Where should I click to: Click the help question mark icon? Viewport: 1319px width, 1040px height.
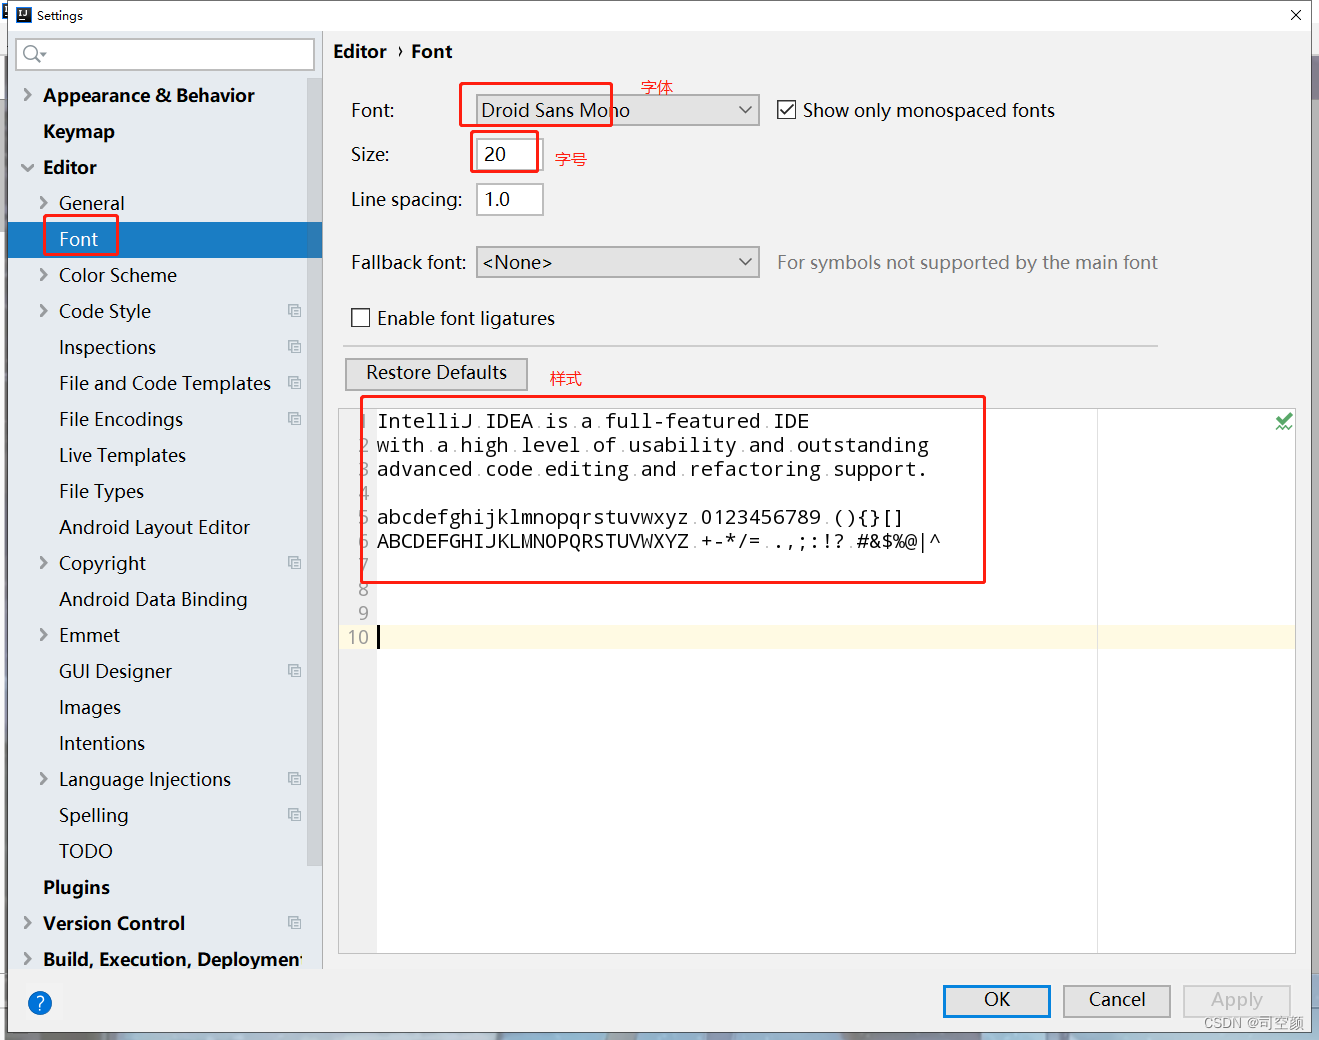click(x=40, y=1003)
